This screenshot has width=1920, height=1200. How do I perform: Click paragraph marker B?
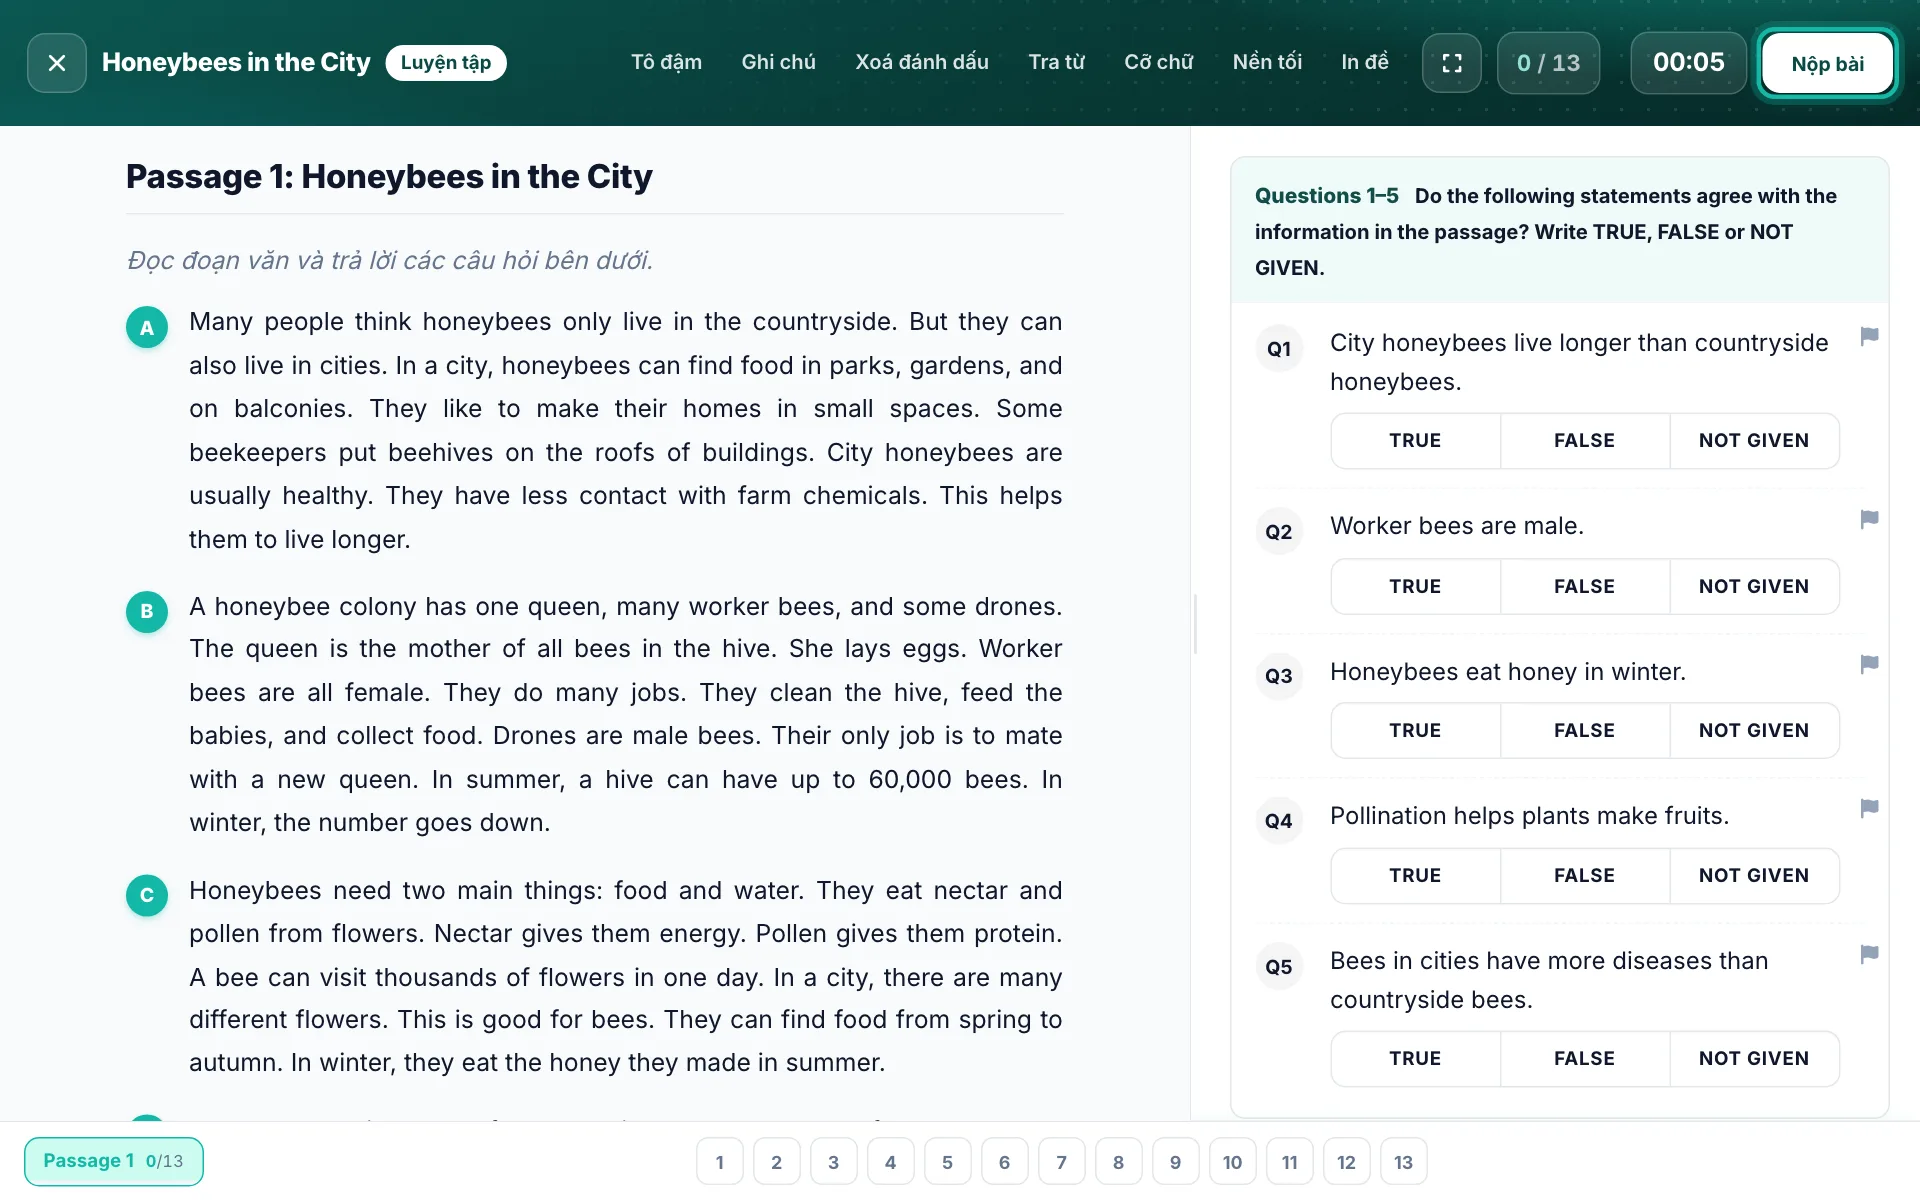pyautogui.click(x=147, y=611)
